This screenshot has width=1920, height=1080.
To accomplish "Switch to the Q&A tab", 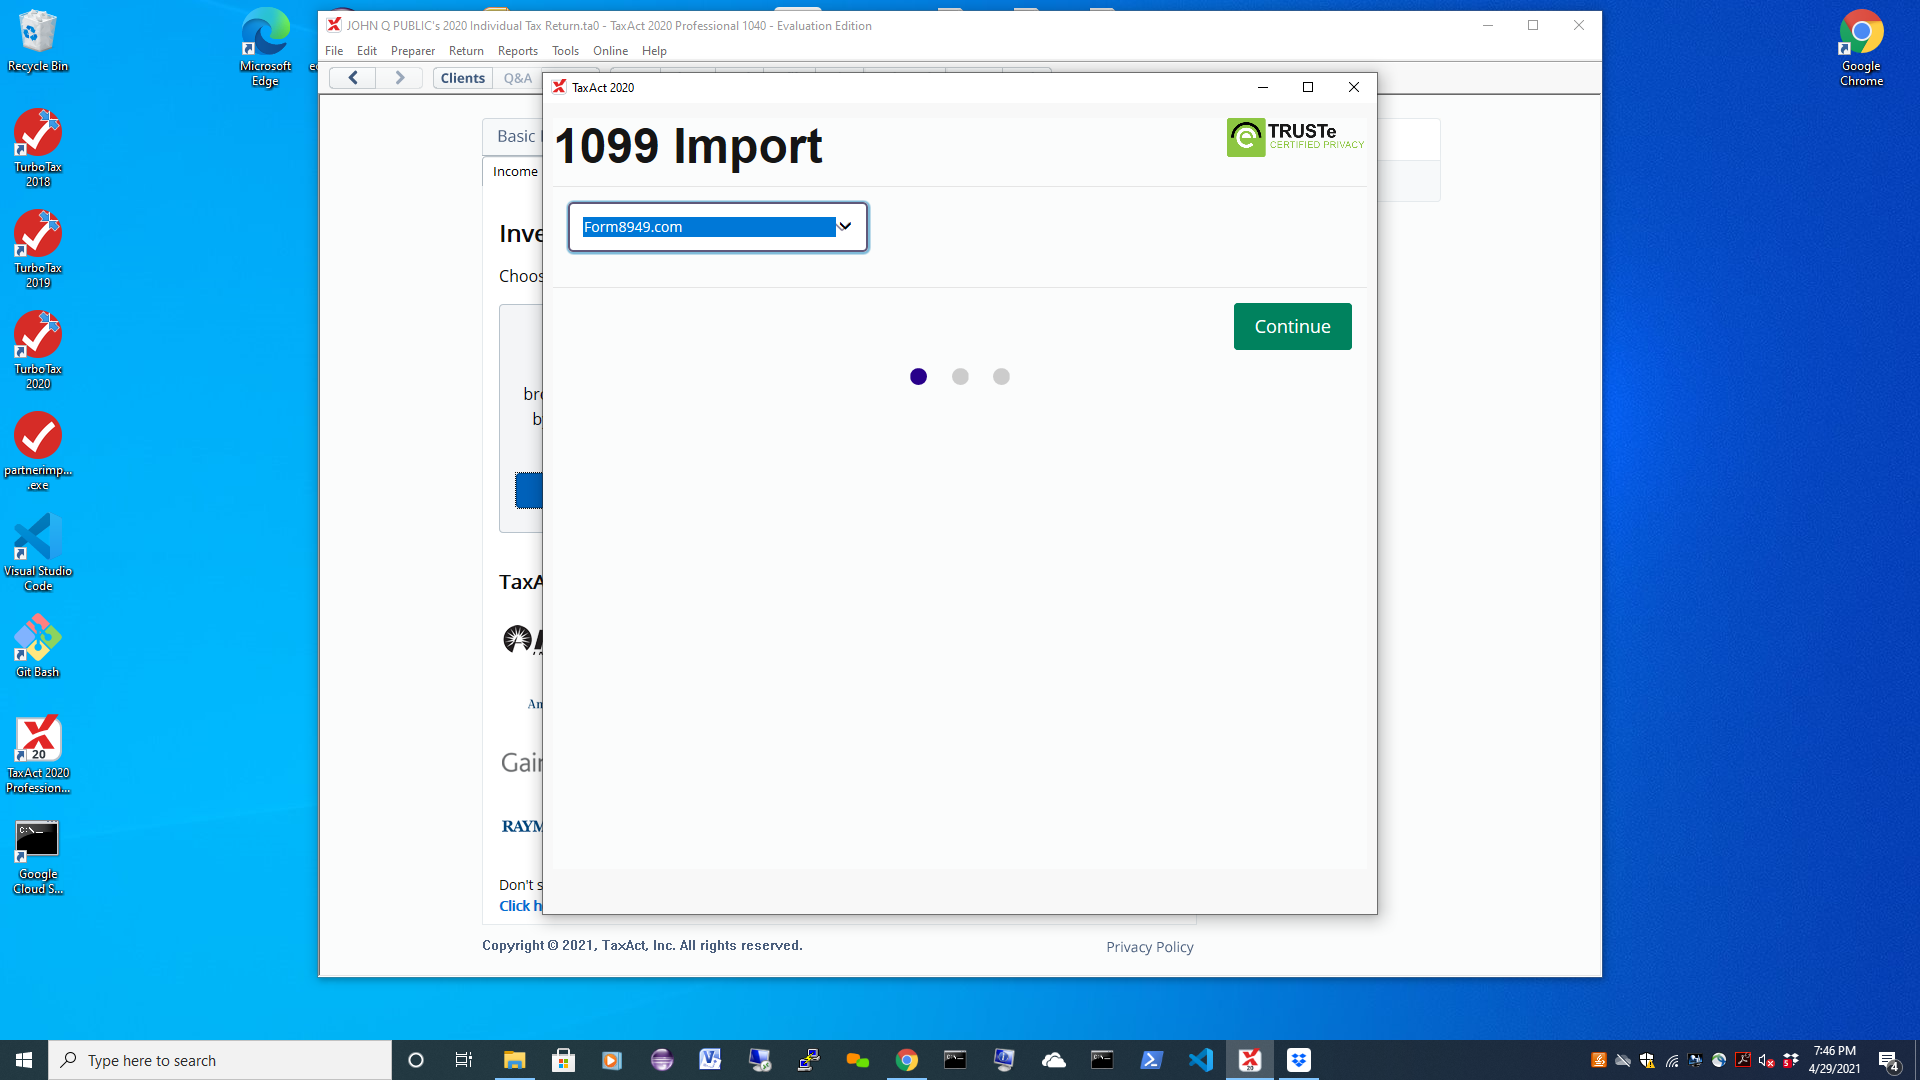I will tap(518, 78).
